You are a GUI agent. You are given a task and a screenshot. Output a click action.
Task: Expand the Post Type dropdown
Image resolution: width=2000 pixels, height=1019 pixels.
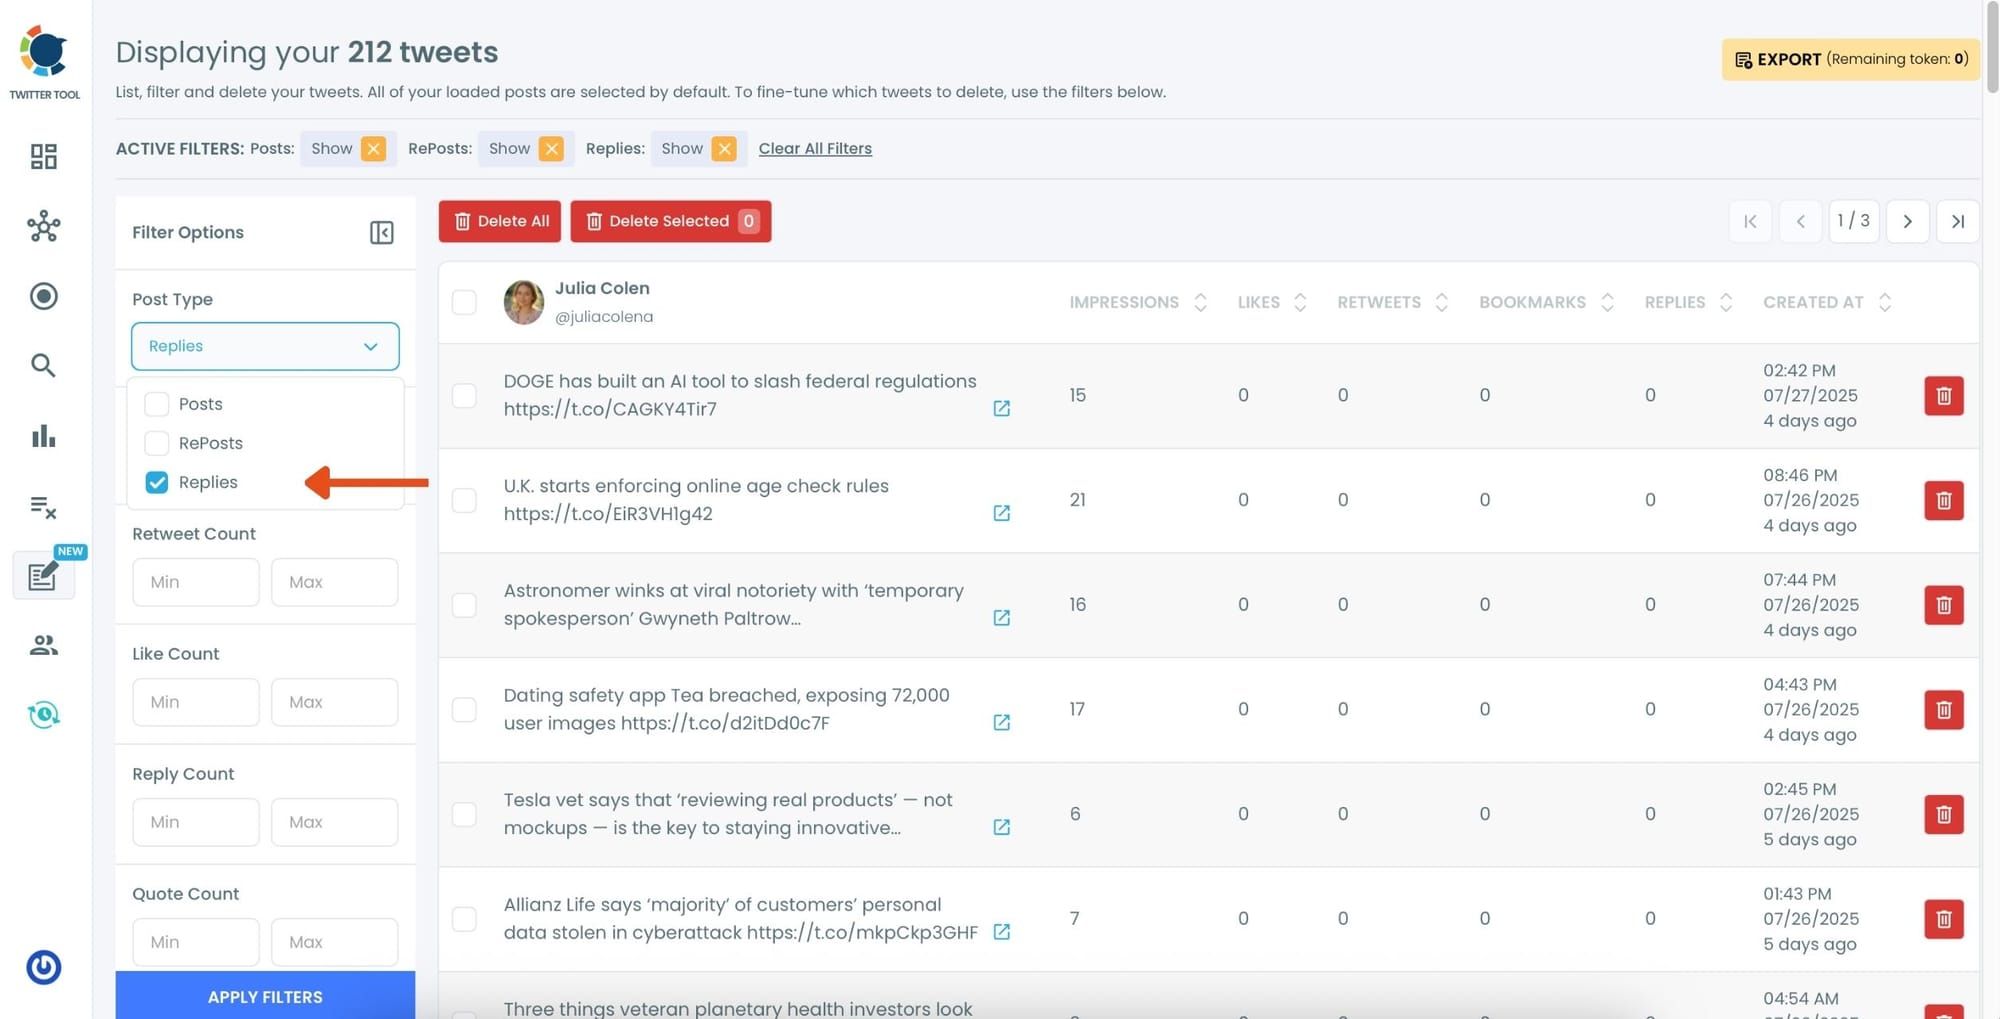265,346
